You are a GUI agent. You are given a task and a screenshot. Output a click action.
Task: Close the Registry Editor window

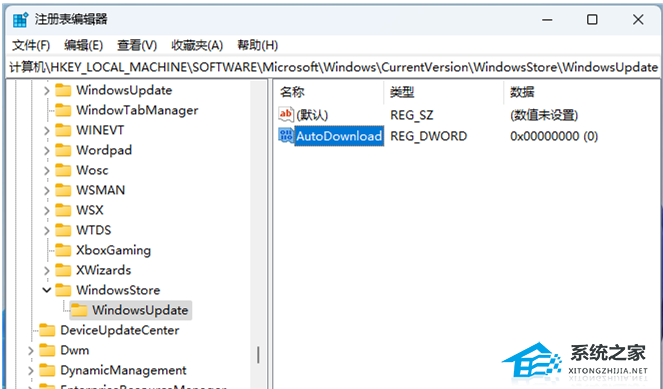pyautogui.click(x=638, y=20)
